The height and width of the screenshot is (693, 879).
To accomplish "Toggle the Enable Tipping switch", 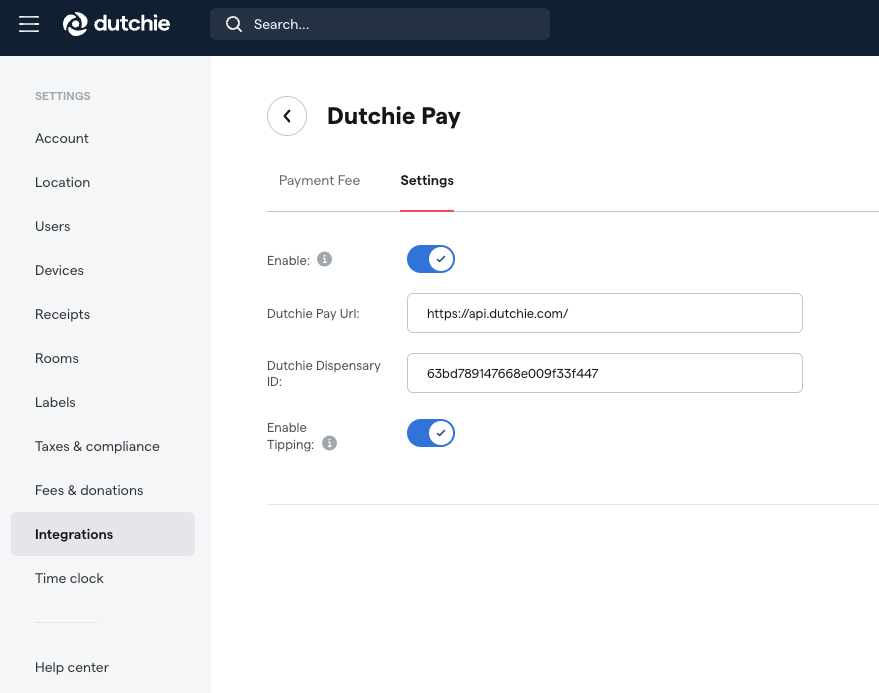I will (431, 433).
